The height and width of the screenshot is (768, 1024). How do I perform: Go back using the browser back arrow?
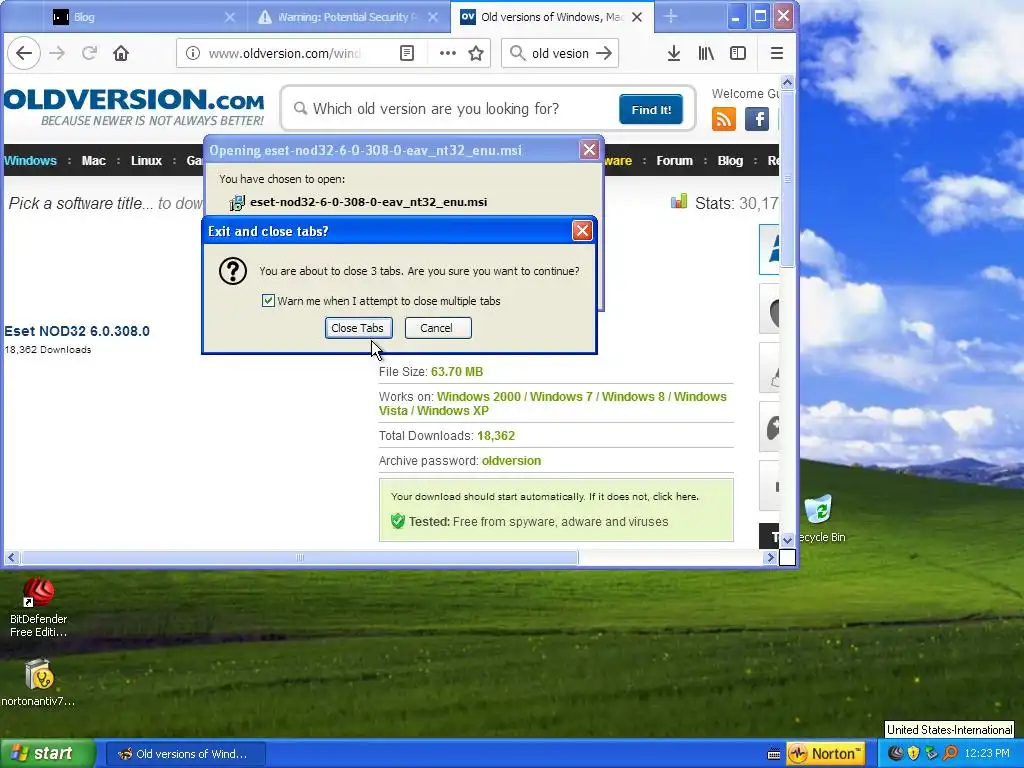click(24, 54)
